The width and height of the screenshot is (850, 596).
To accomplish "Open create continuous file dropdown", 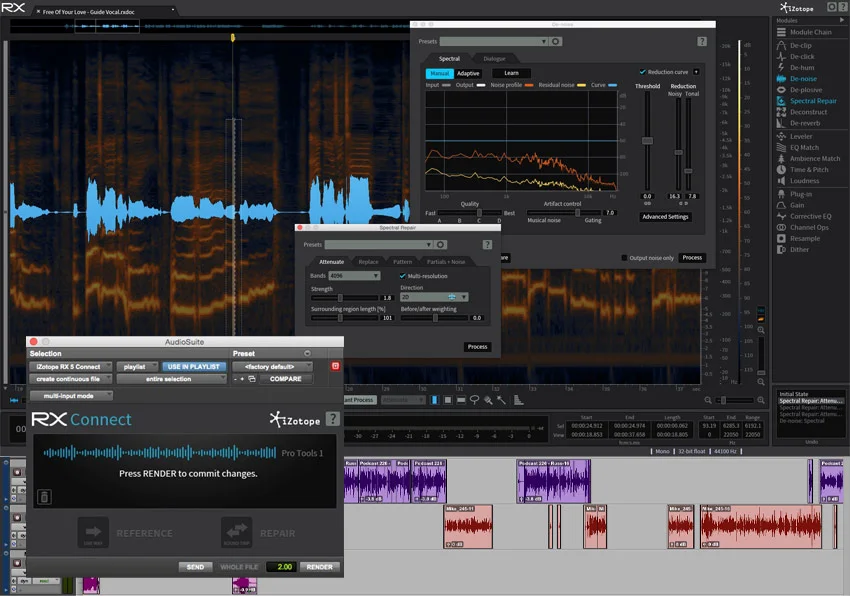I will [70, 379].
